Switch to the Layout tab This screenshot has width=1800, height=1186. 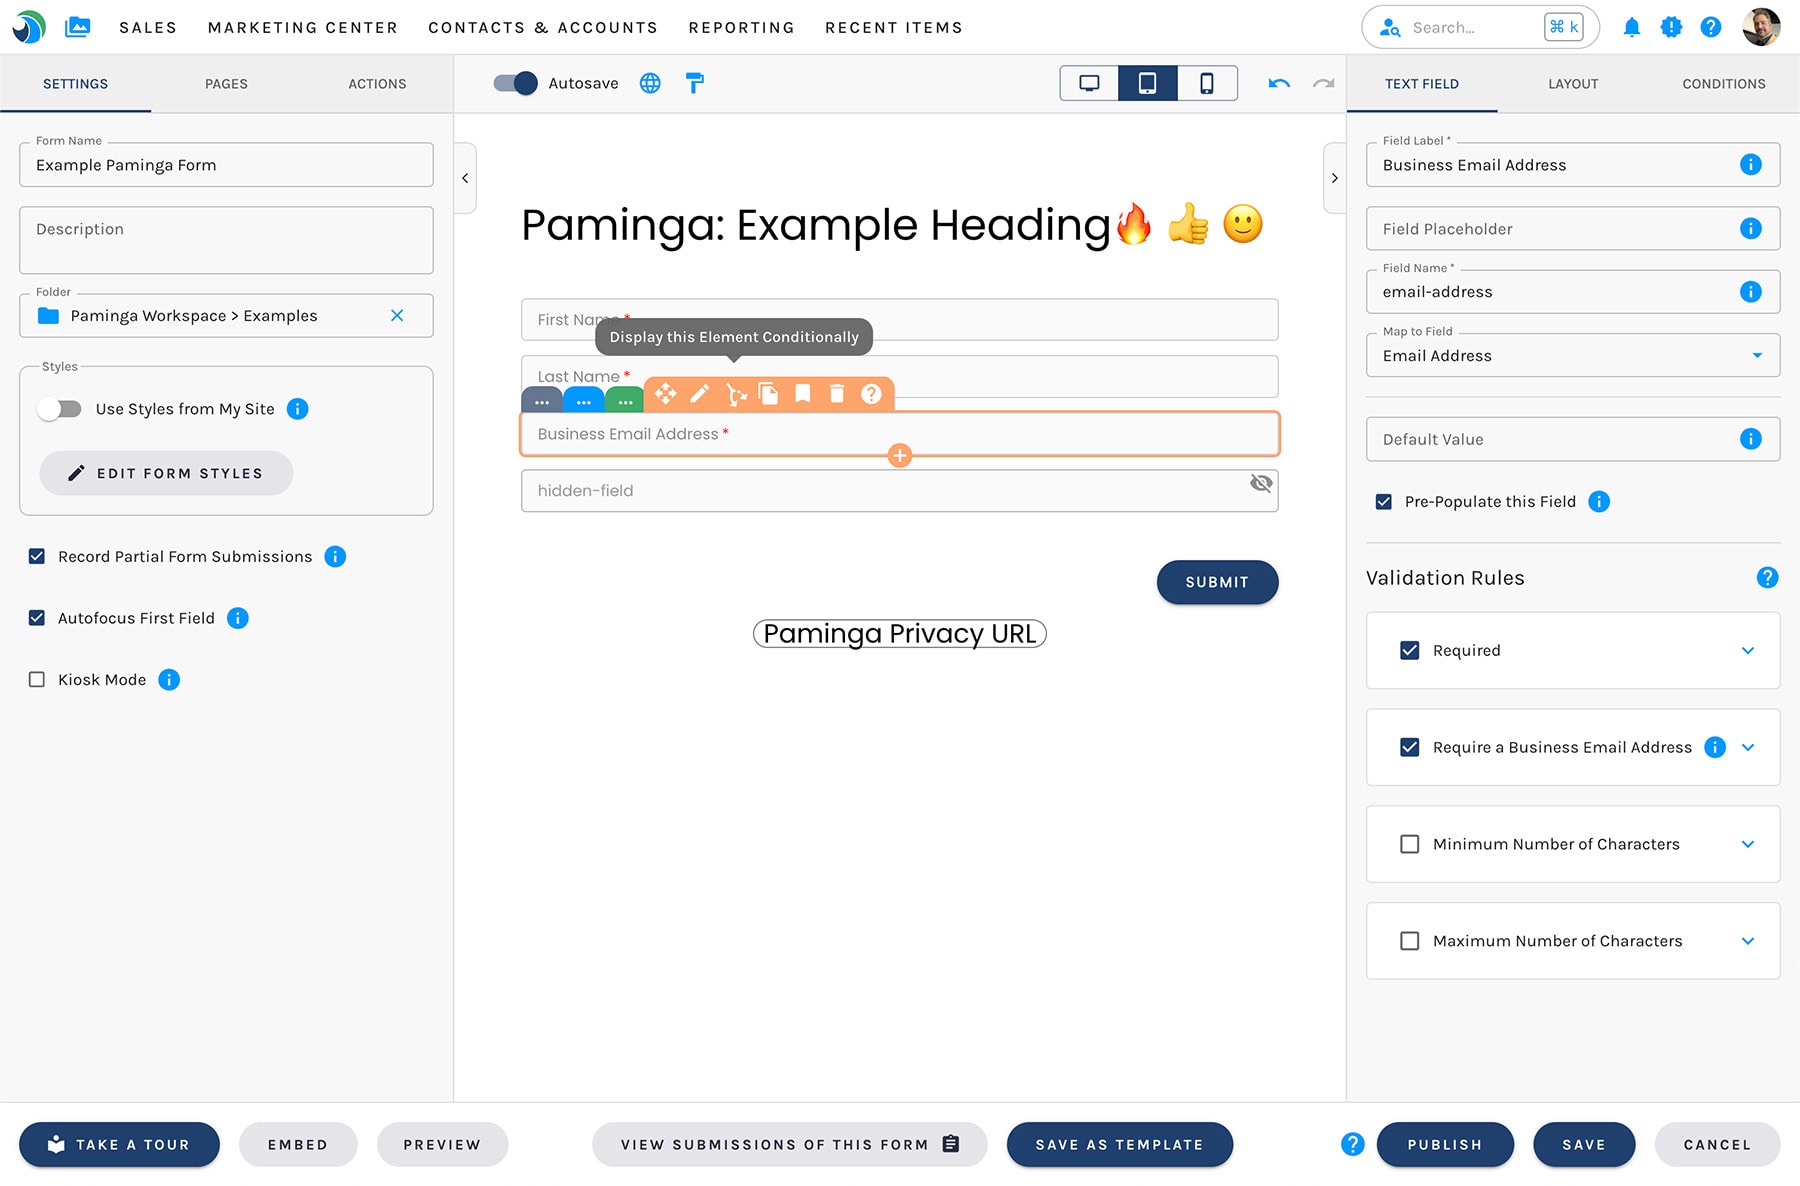[x=1573, y=84]
